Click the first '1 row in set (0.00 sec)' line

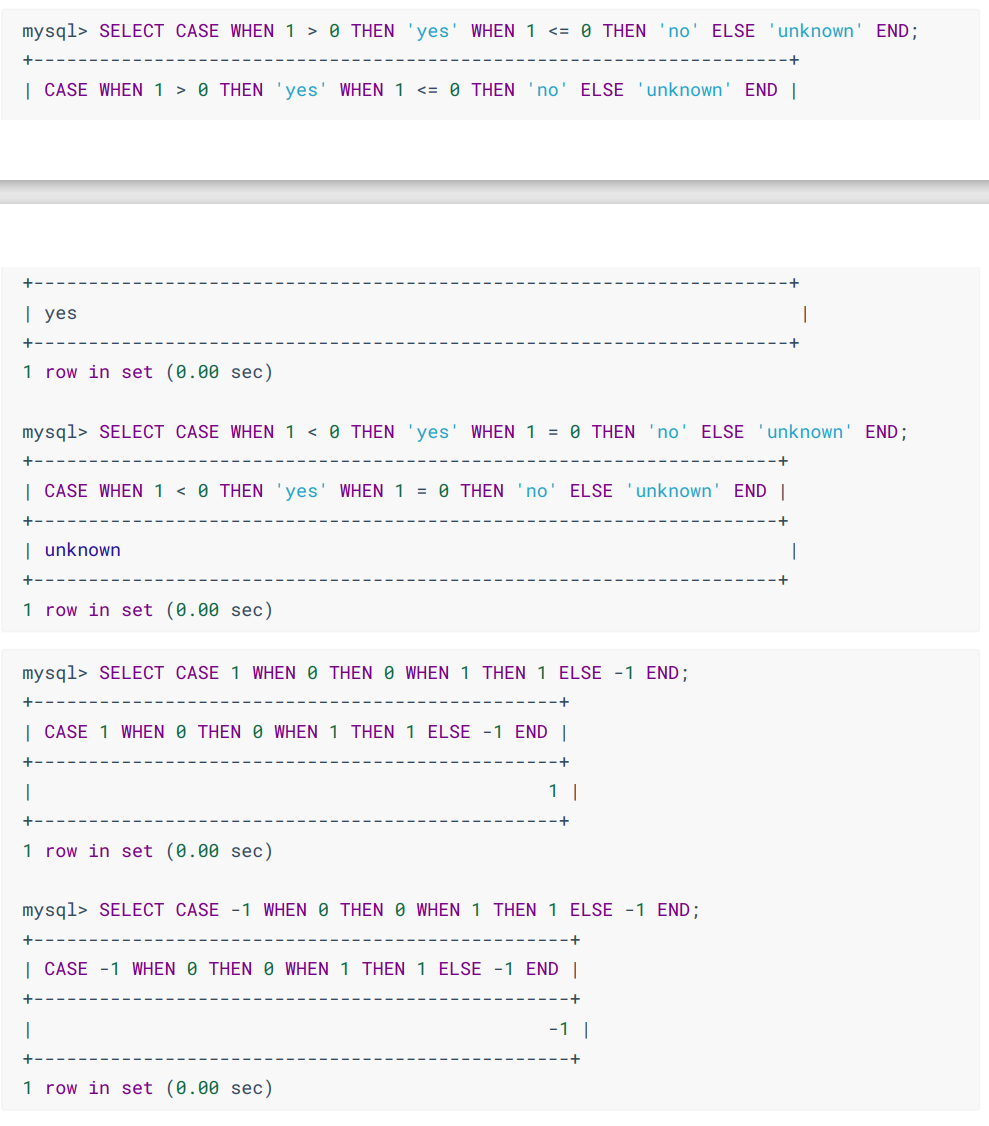click(x=148, y=373)
